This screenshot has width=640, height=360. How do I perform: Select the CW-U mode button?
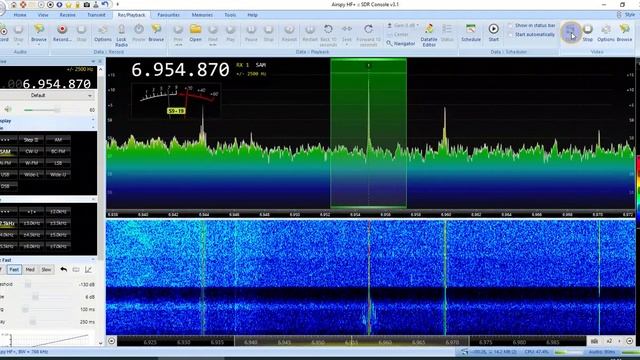31,151
